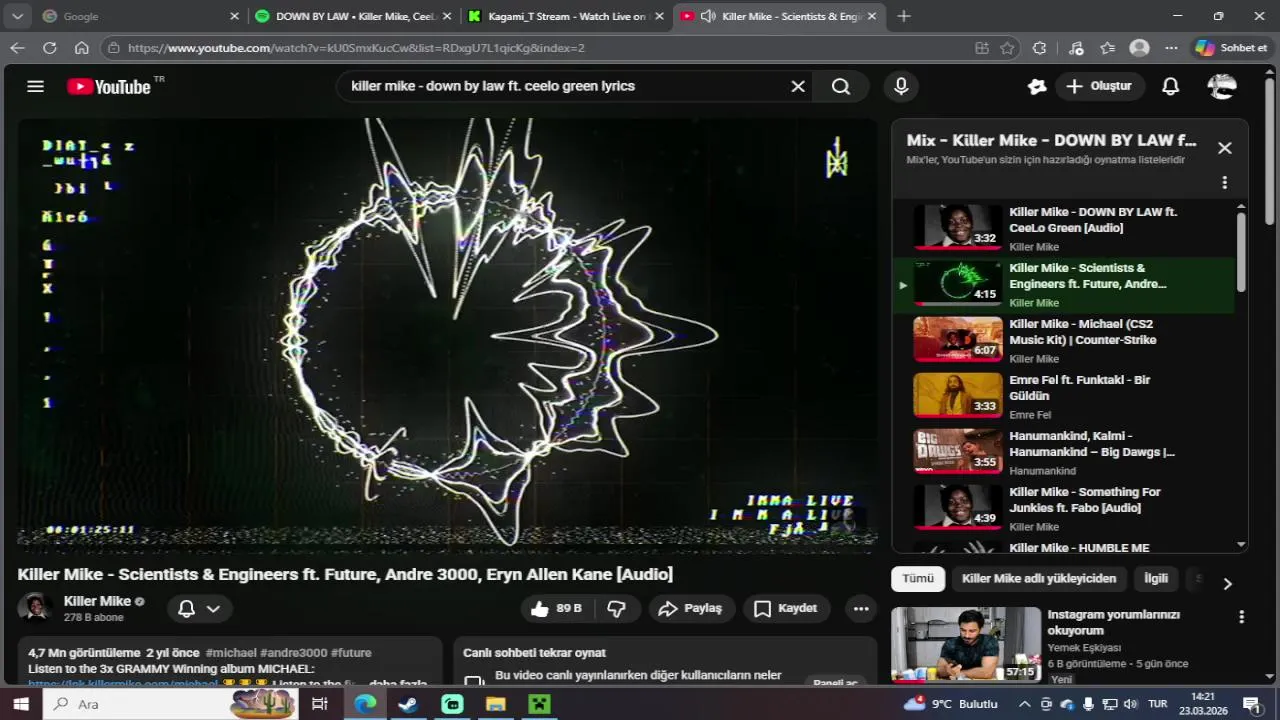Viewport: 1280px width, 720px height.
Task: Open the Killer Mike channel name link
Action: pyautogui.click(x=97, y=601)
